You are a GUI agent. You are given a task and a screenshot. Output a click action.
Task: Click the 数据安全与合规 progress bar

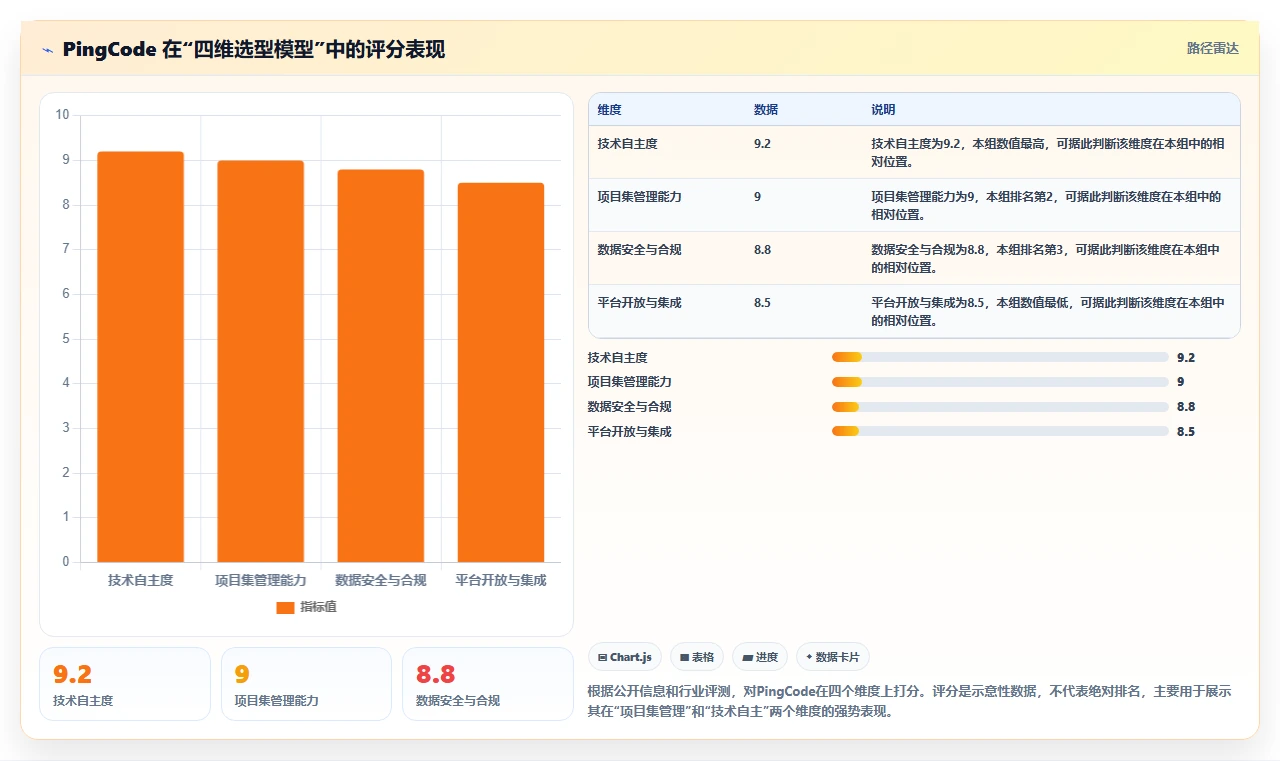[1000, 406]
